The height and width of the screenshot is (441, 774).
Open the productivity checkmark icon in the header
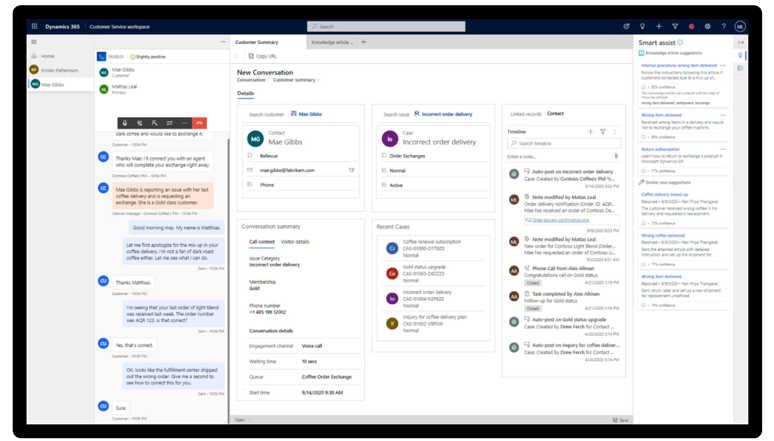[626, 26]
